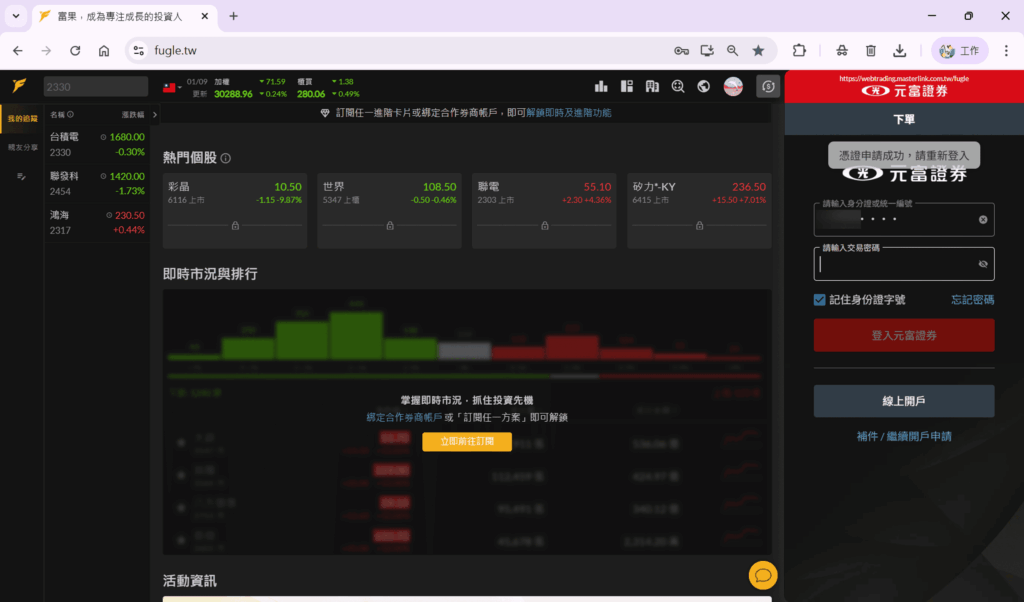Bookmark this page with the star icon
1024x602 pixels.
pos(758,50)
